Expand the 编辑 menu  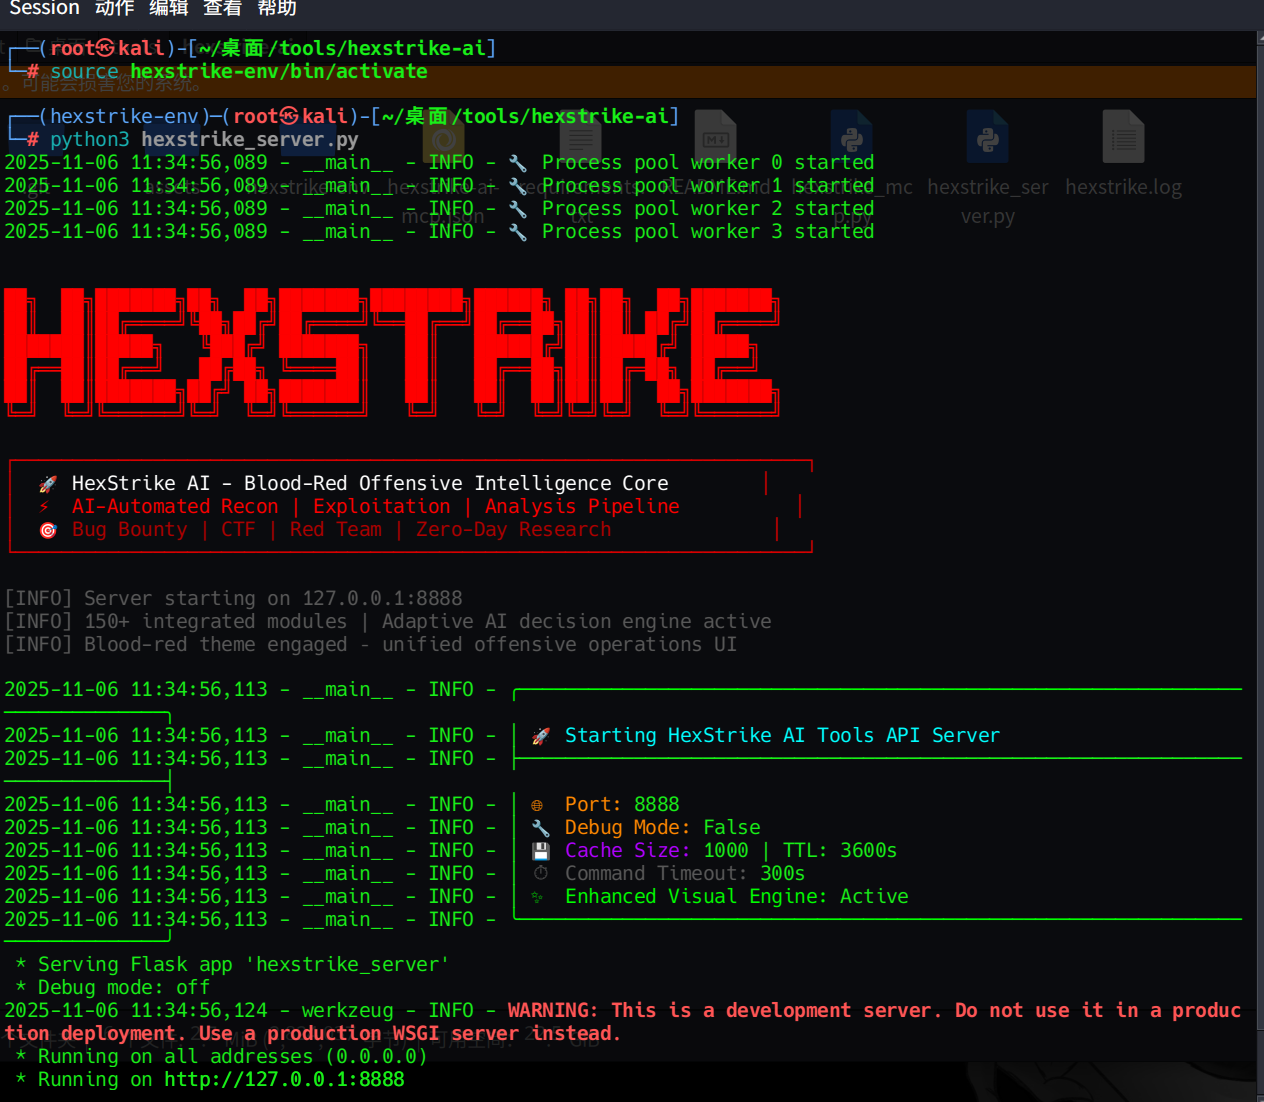[168, 9]
